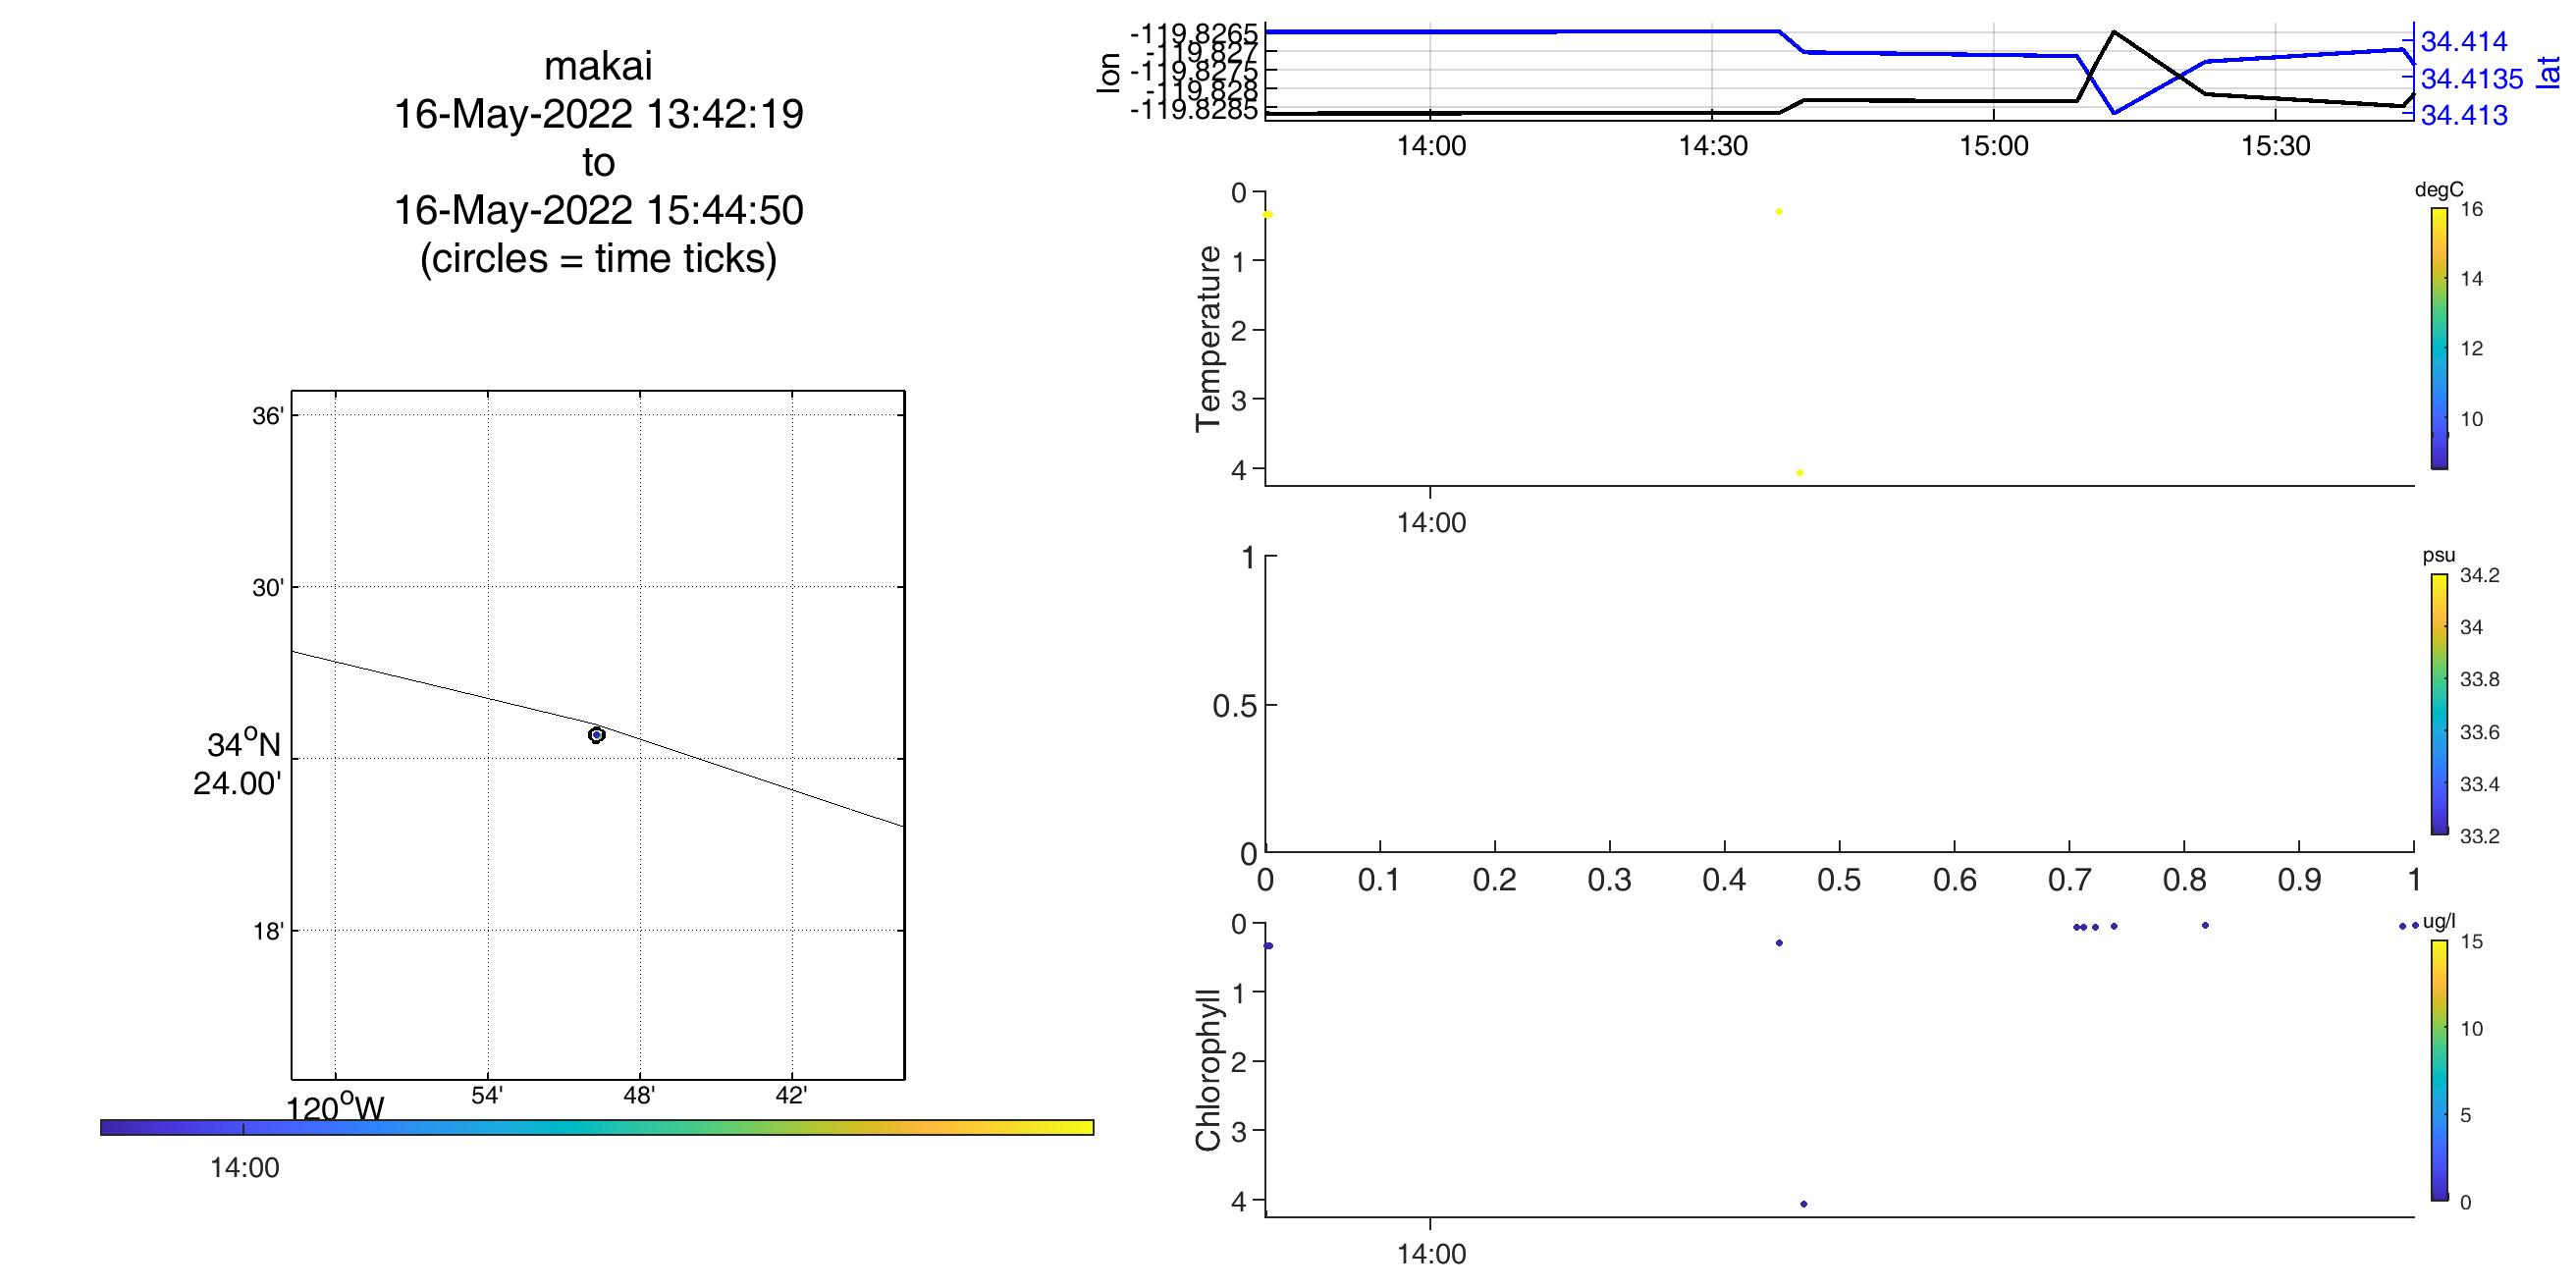The width and height of the screenshot is (2576, 1288).
Task: Click the '0.5' y-axis tick of the empty salinity plot
Action: click(x=1233, y=707)
